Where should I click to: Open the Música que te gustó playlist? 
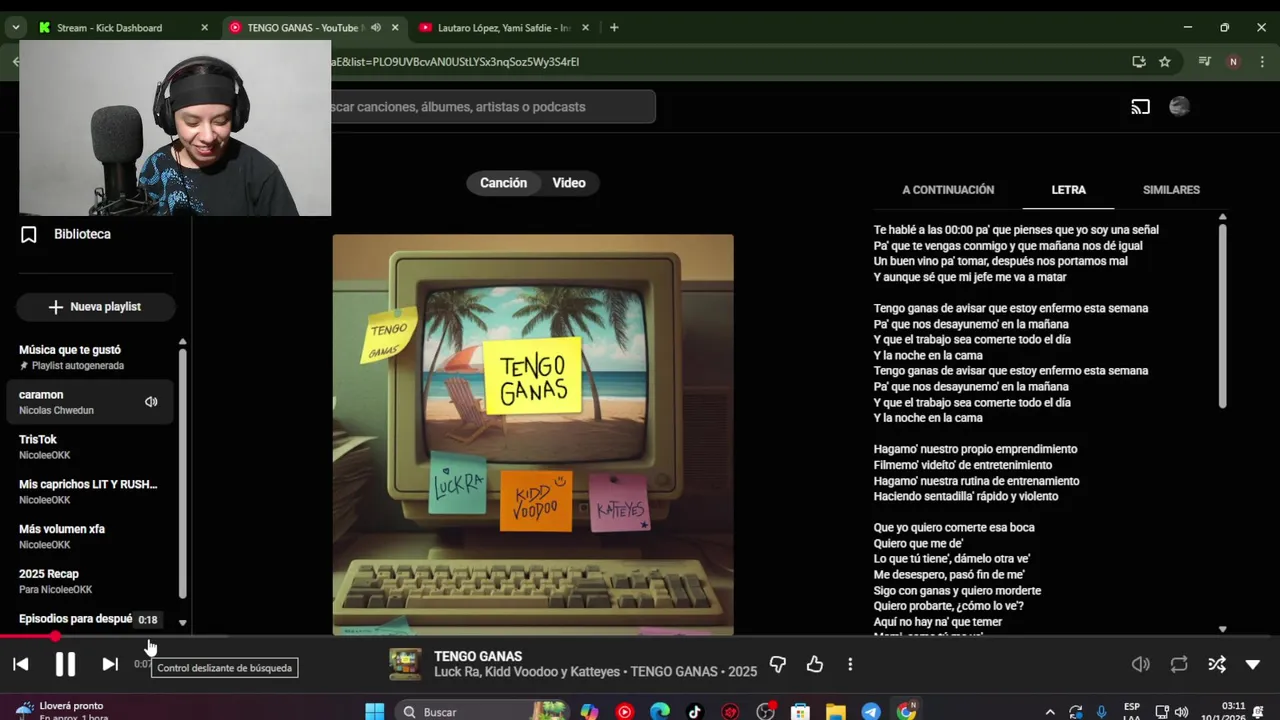90,357
